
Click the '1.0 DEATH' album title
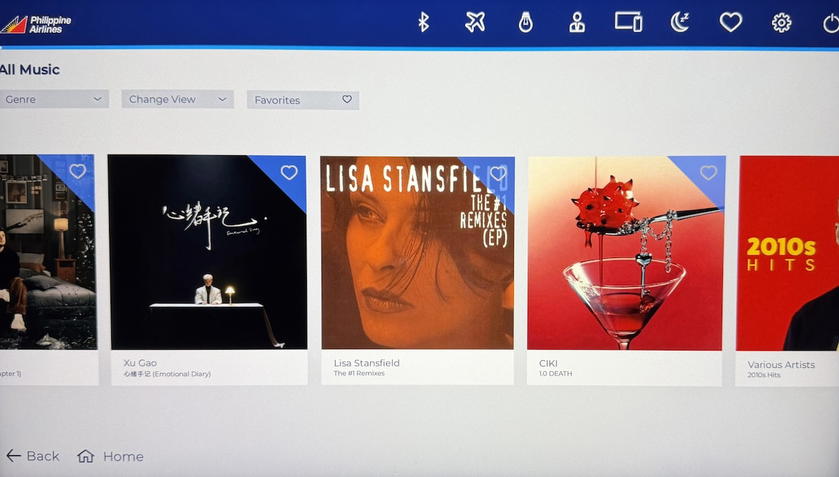[555, 374]
